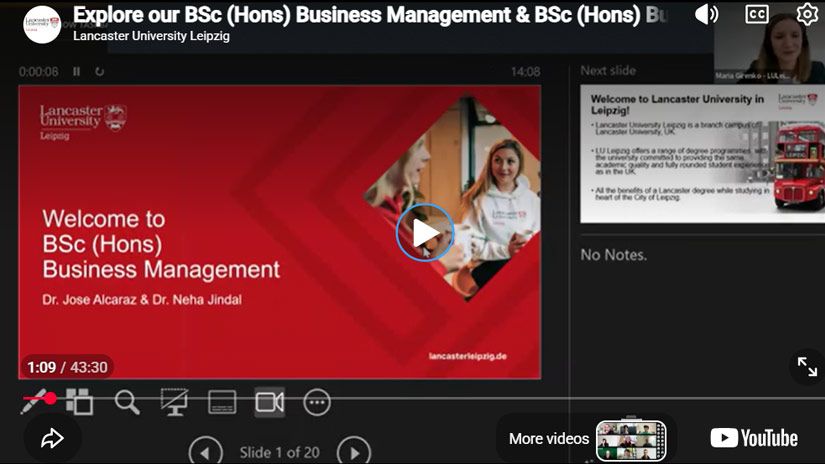825x464 pixels.
Task: Play the video with center play button
Action: [x=425, y=233]
